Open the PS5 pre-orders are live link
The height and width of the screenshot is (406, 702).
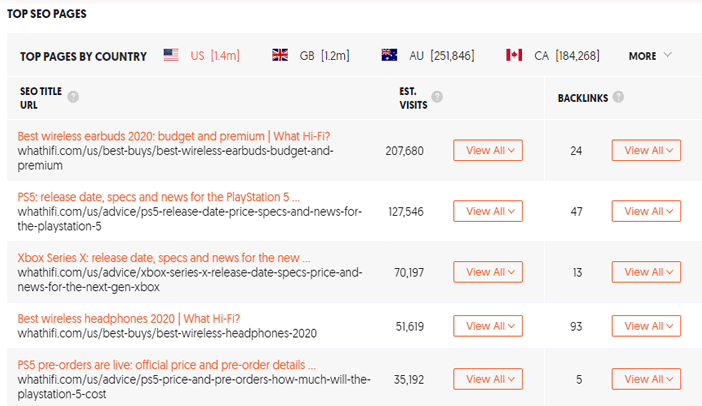click(167, 365)
